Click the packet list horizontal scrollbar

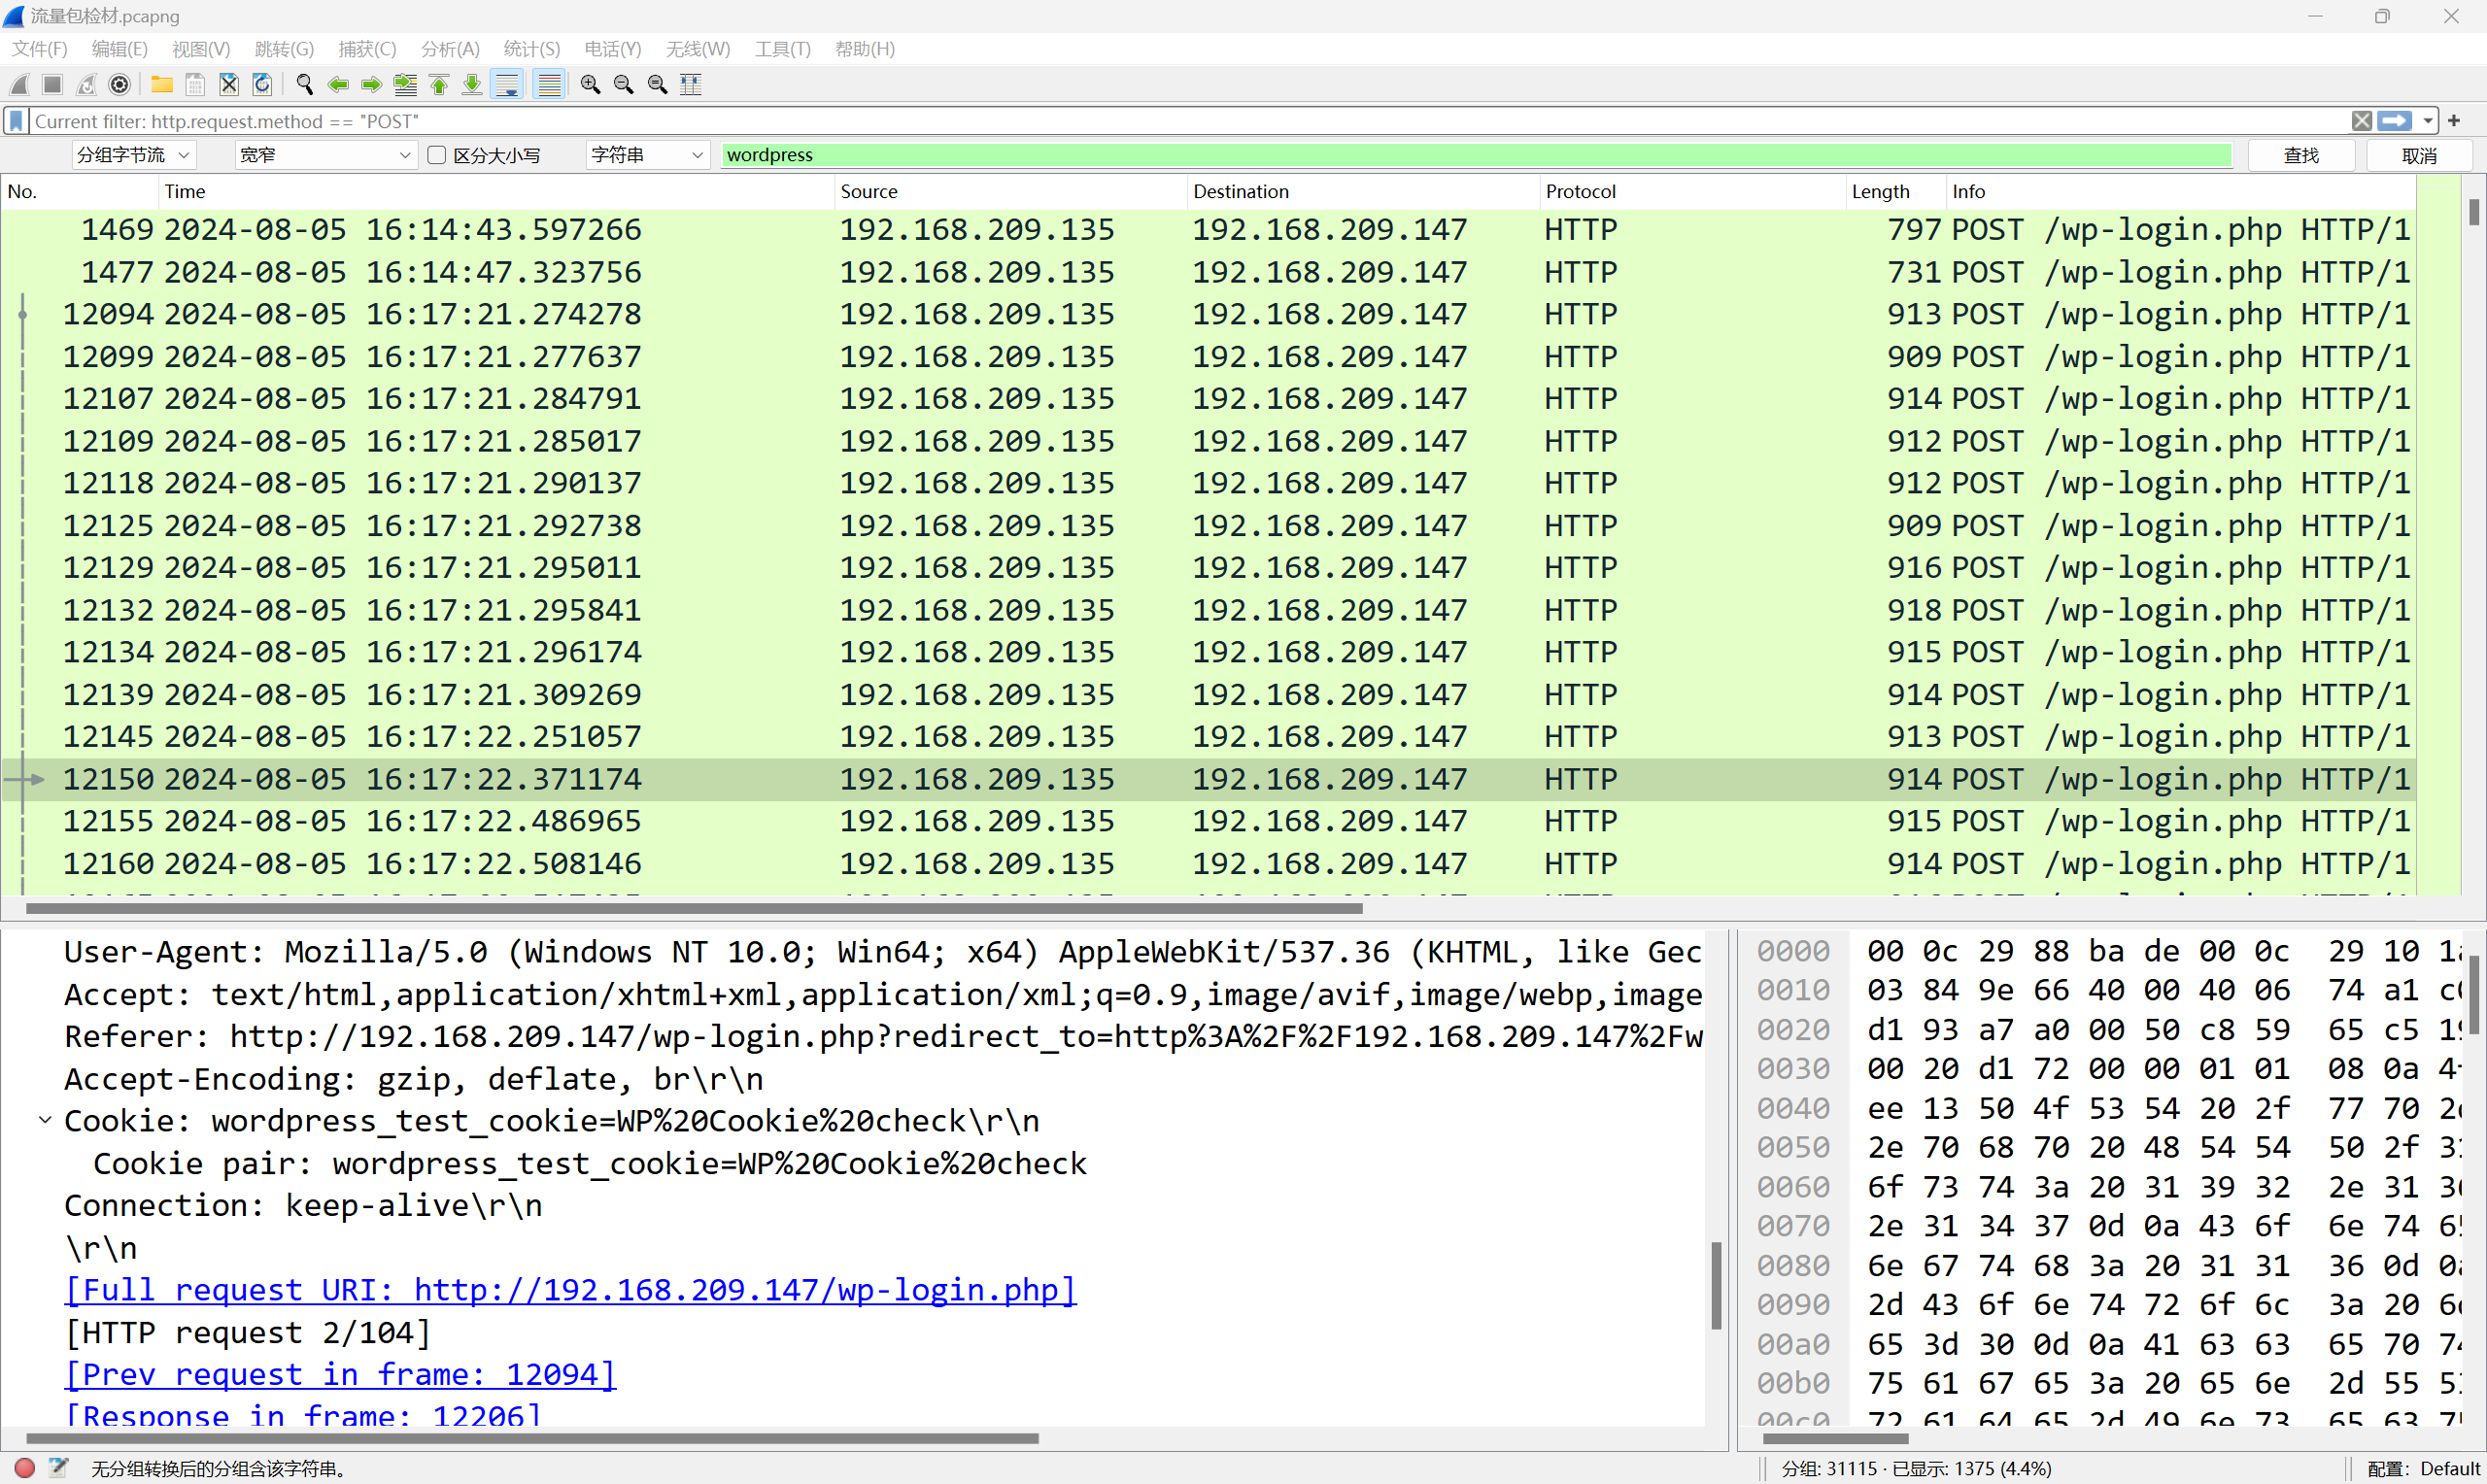(x=693, y=908)
